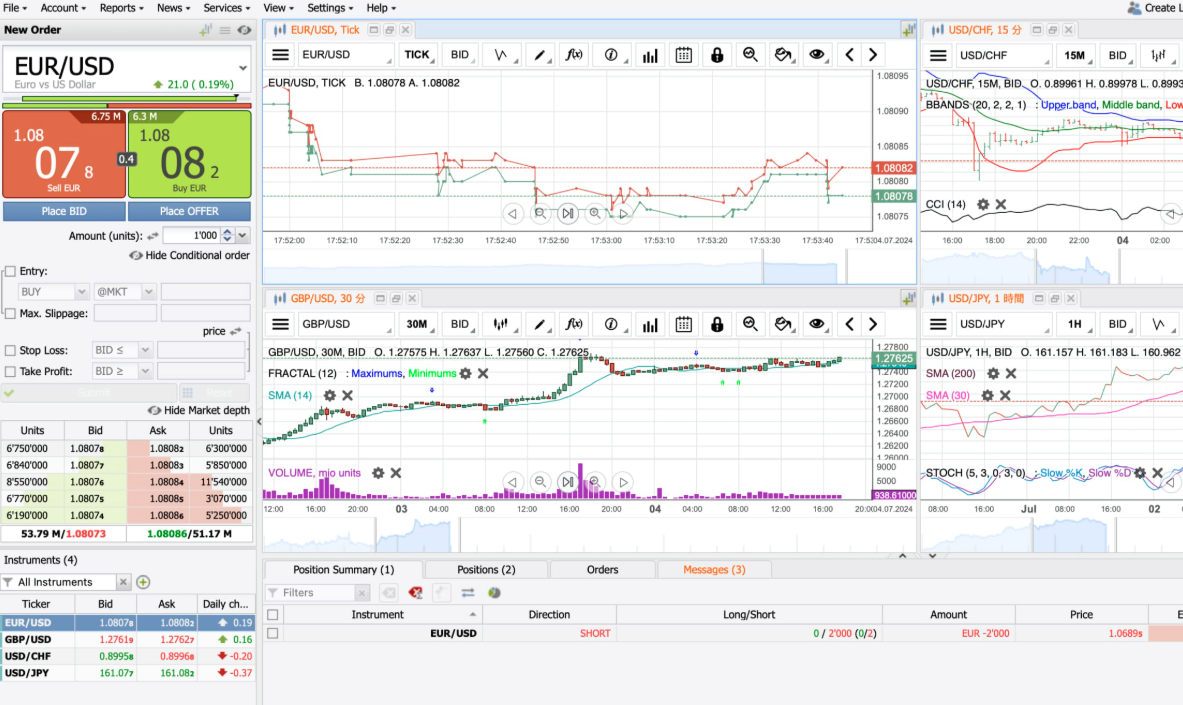This screenshot has height=705, width=1183.
Task: Add an instrument with the green plus icon
Action: tap(143, 583)
